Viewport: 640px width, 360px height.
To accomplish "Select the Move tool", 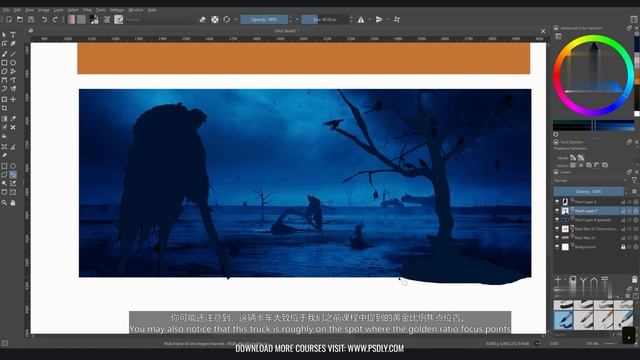I will [13, 99].
